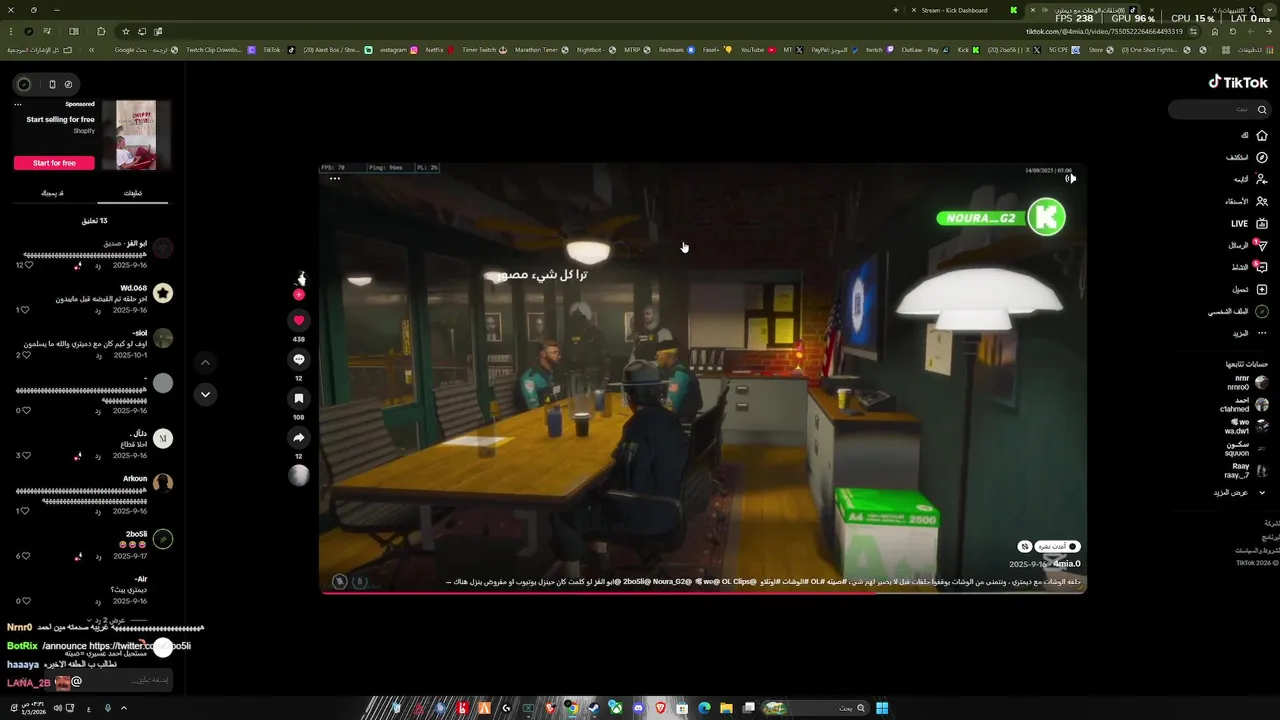Open followed account raay._7

click(x=1248, y=470)
